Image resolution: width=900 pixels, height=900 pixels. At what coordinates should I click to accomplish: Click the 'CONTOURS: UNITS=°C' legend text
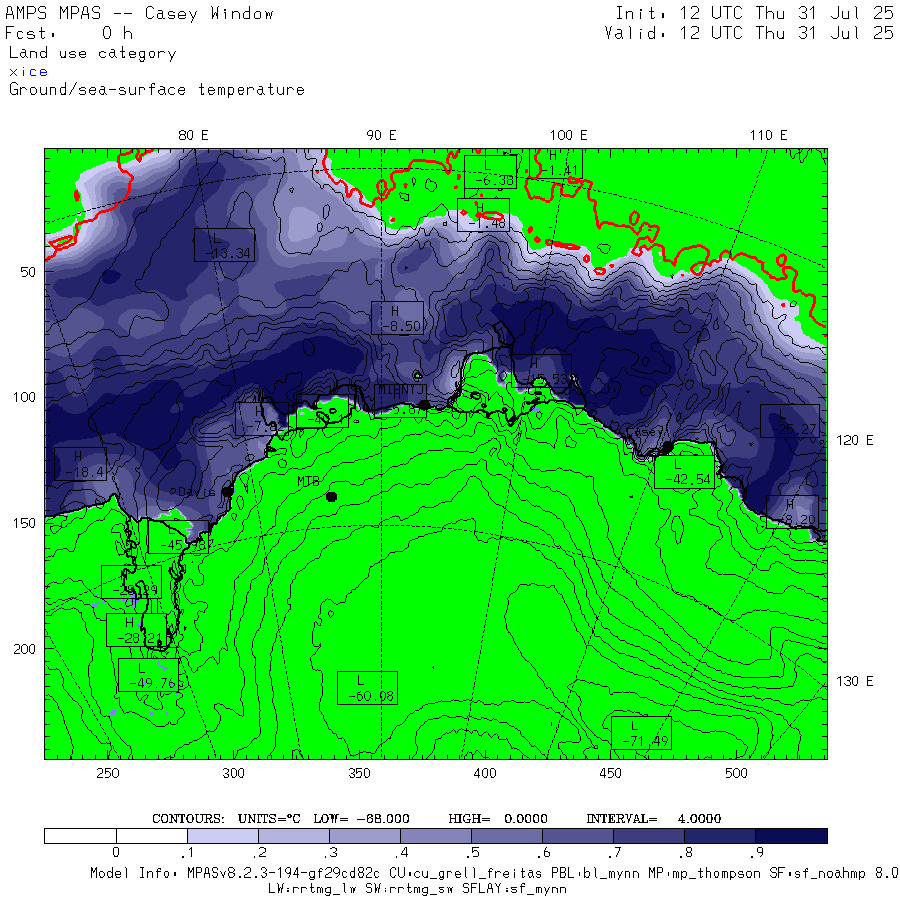[226, 818]
